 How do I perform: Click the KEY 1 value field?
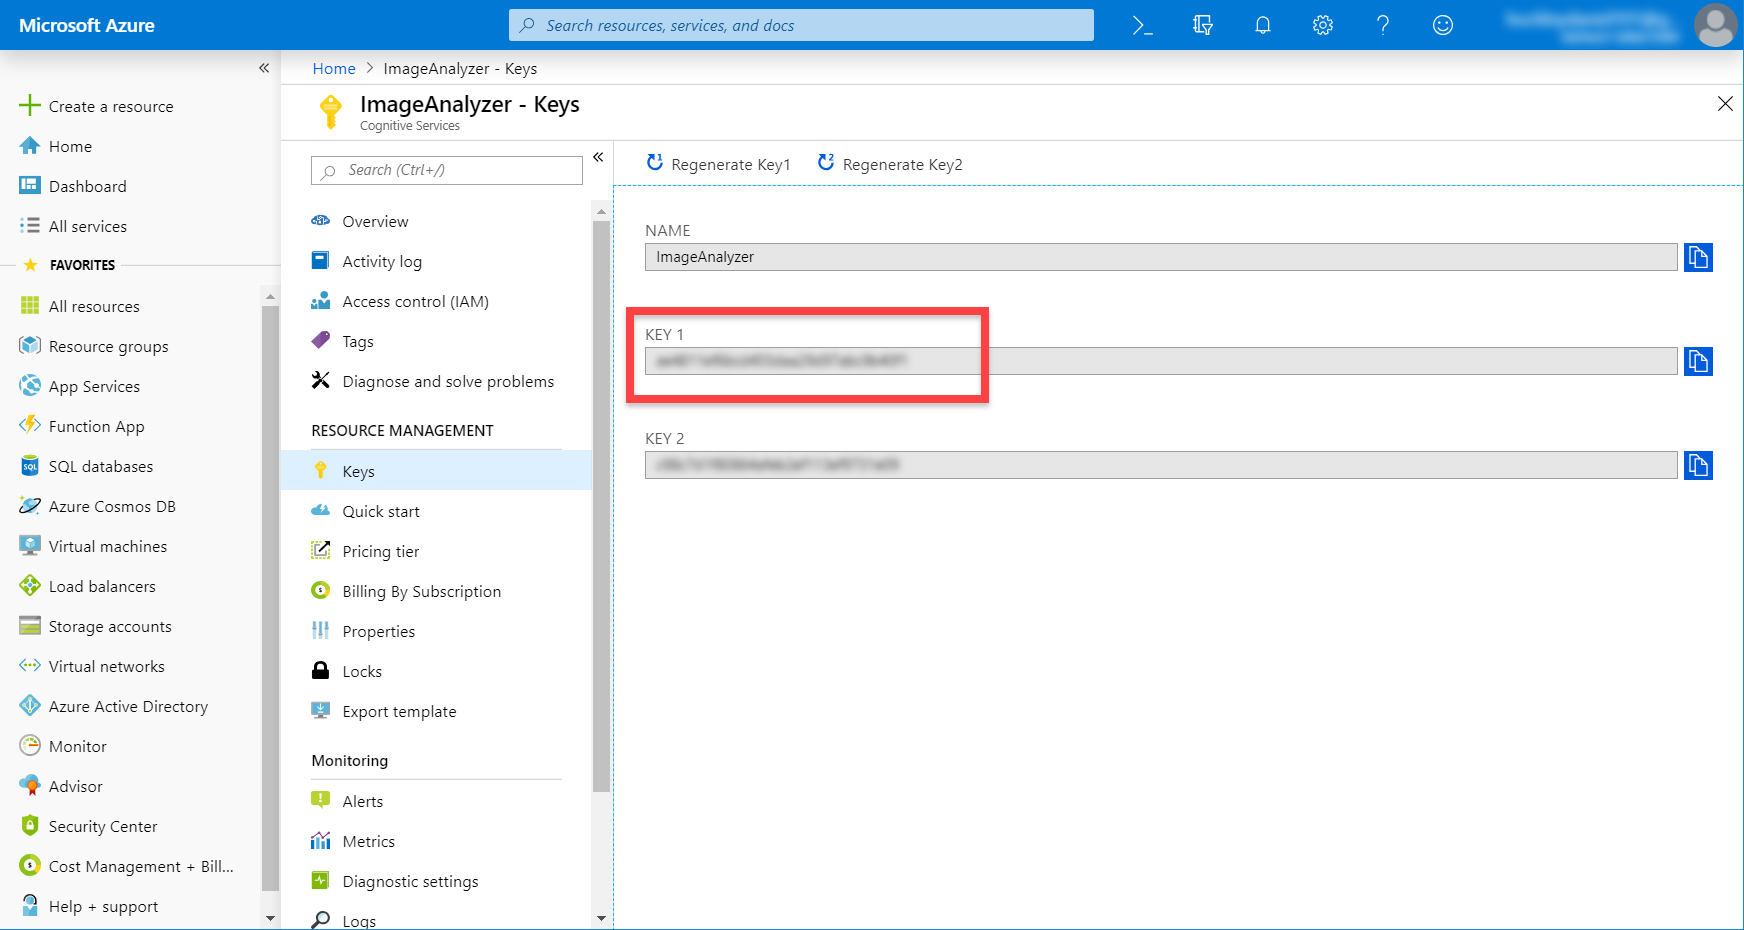click(1161, 361)
